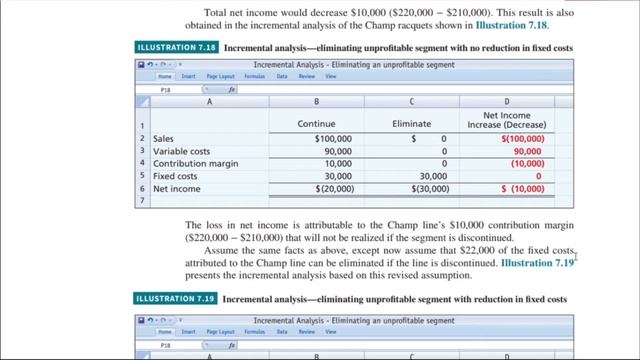Click the formula bar in Illustration 7.18 spreadsheet

(404, 89)
